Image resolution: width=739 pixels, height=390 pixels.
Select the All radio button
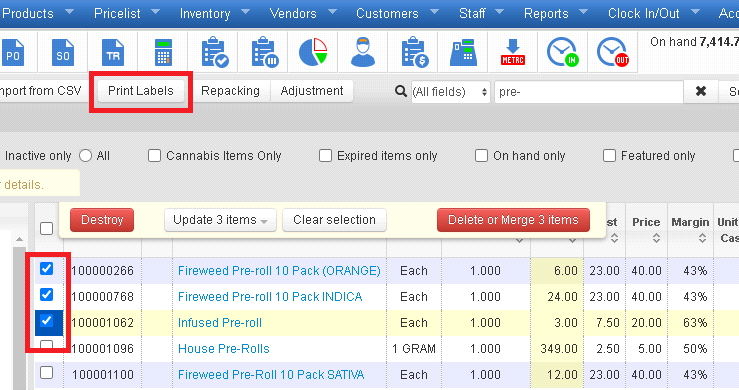[x=85, y=156]
